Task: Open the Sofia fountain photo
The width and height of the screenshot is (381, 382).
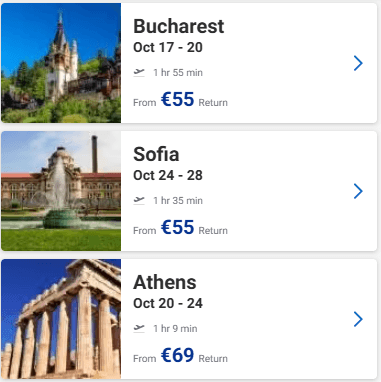Action: [61, 191]
